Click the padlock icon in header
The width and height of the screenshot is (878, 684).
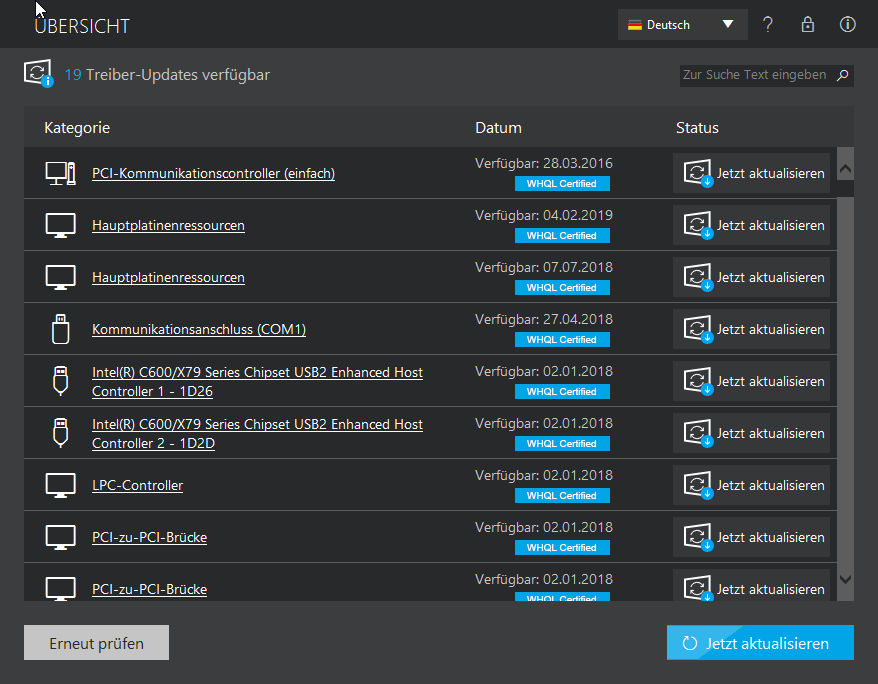[x=807, y=25]
